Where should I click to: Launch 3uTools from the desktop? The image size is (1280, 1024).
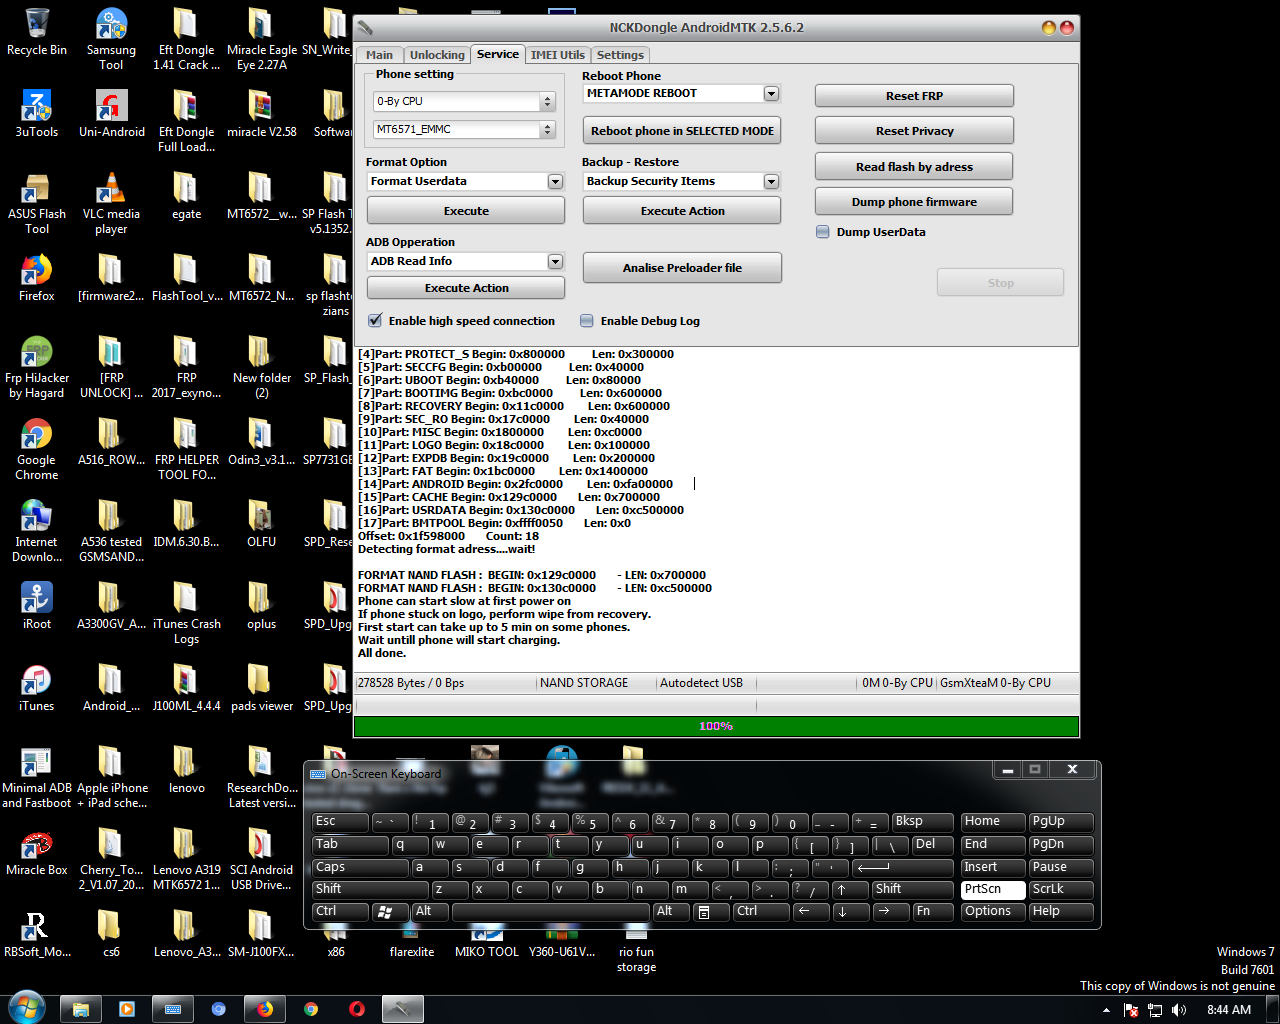pyautogui.click(x=37, y=114)
